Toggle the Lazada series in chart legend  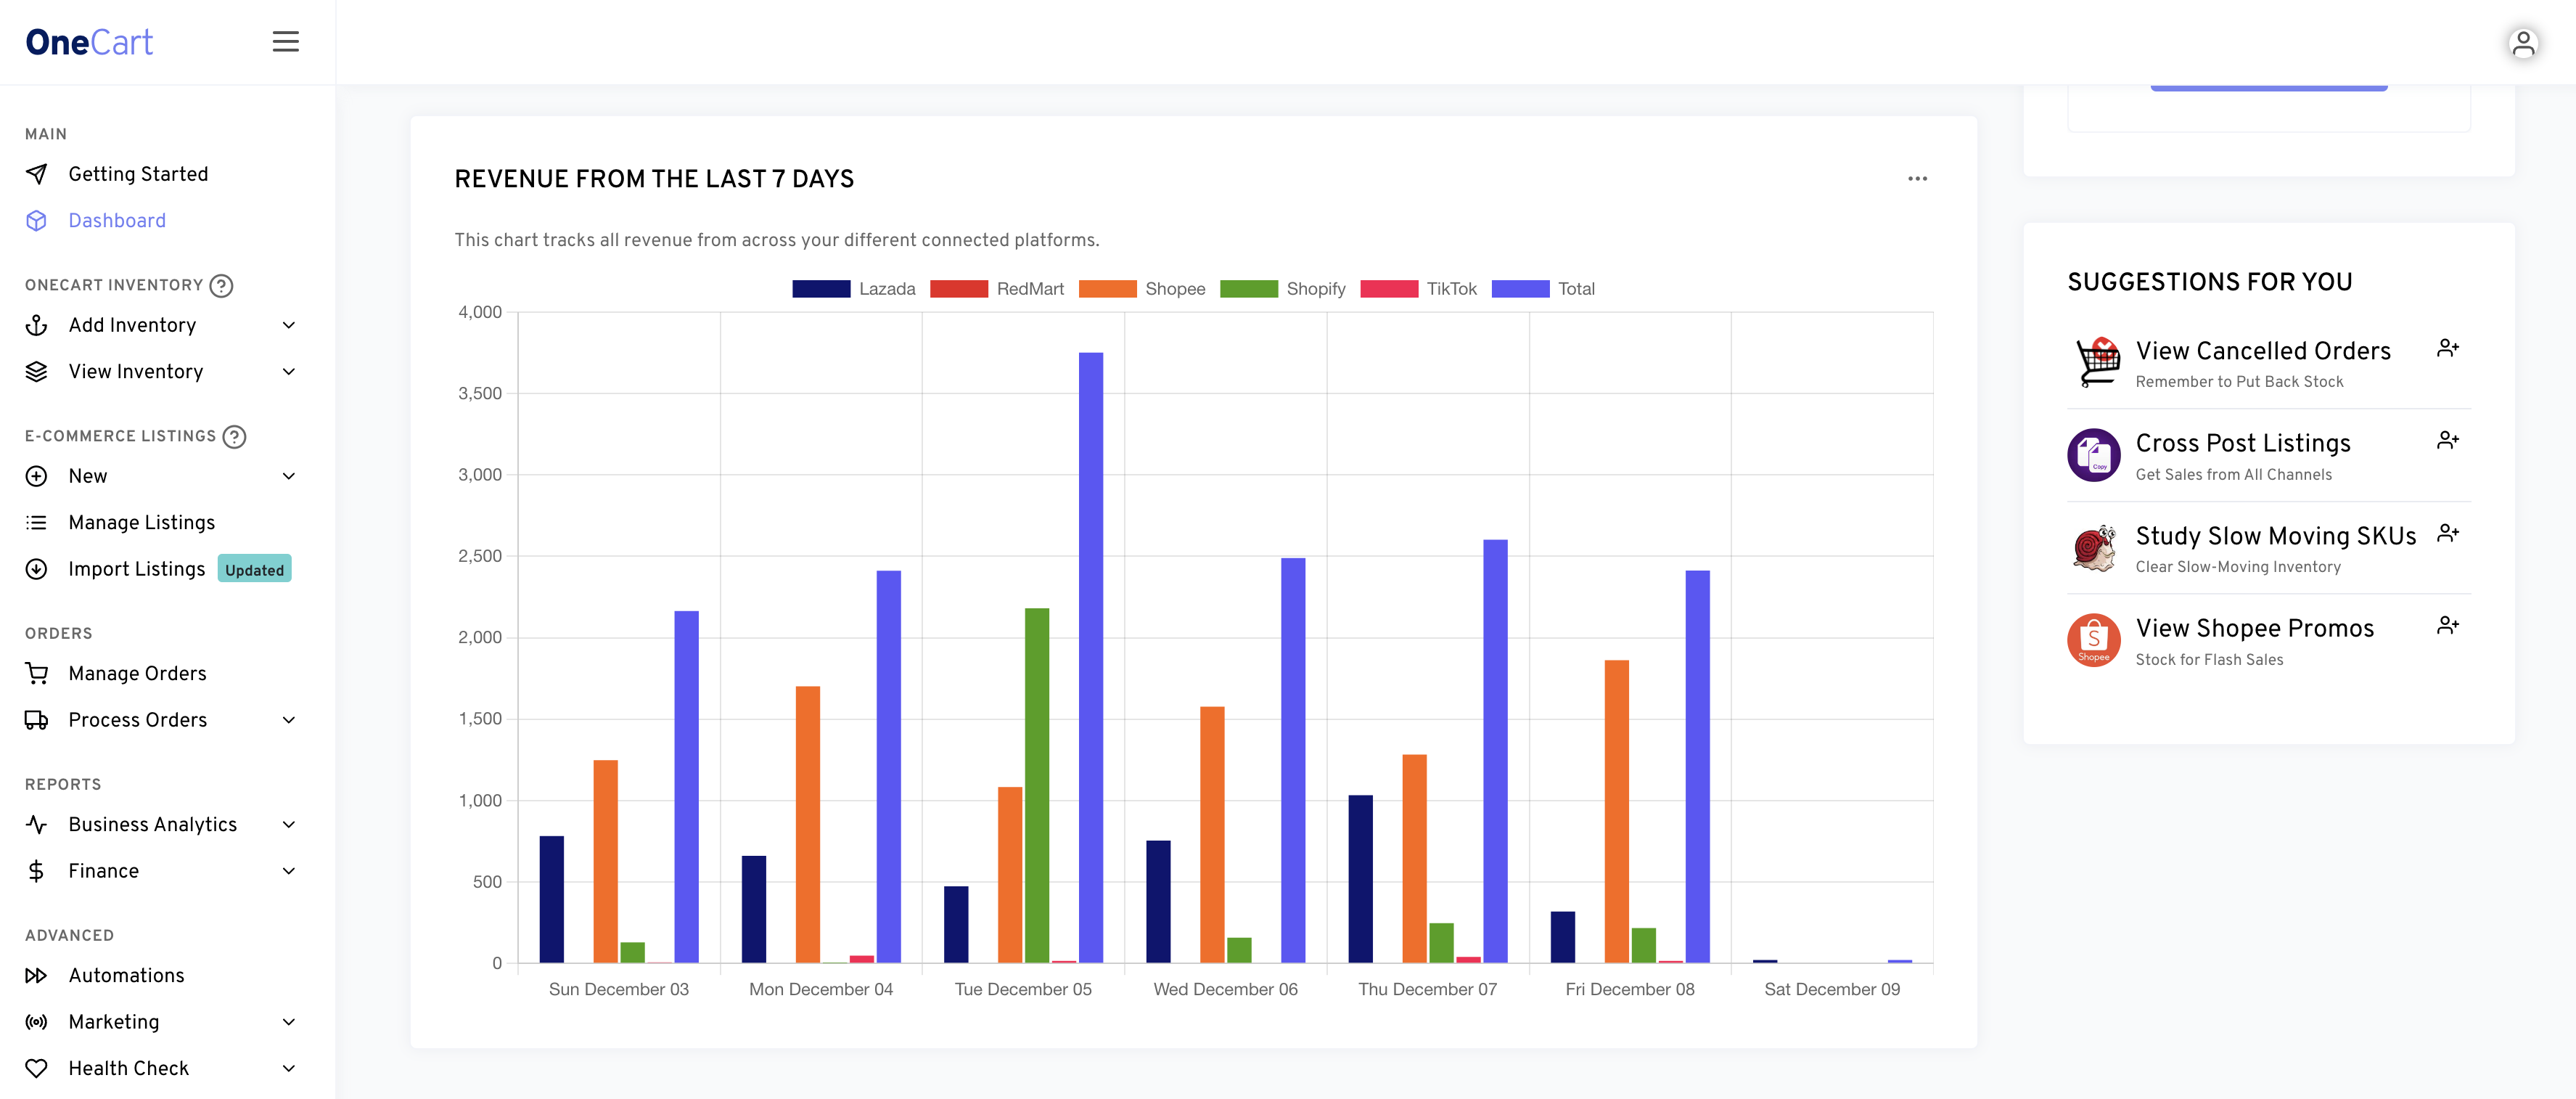pos(854,289)
